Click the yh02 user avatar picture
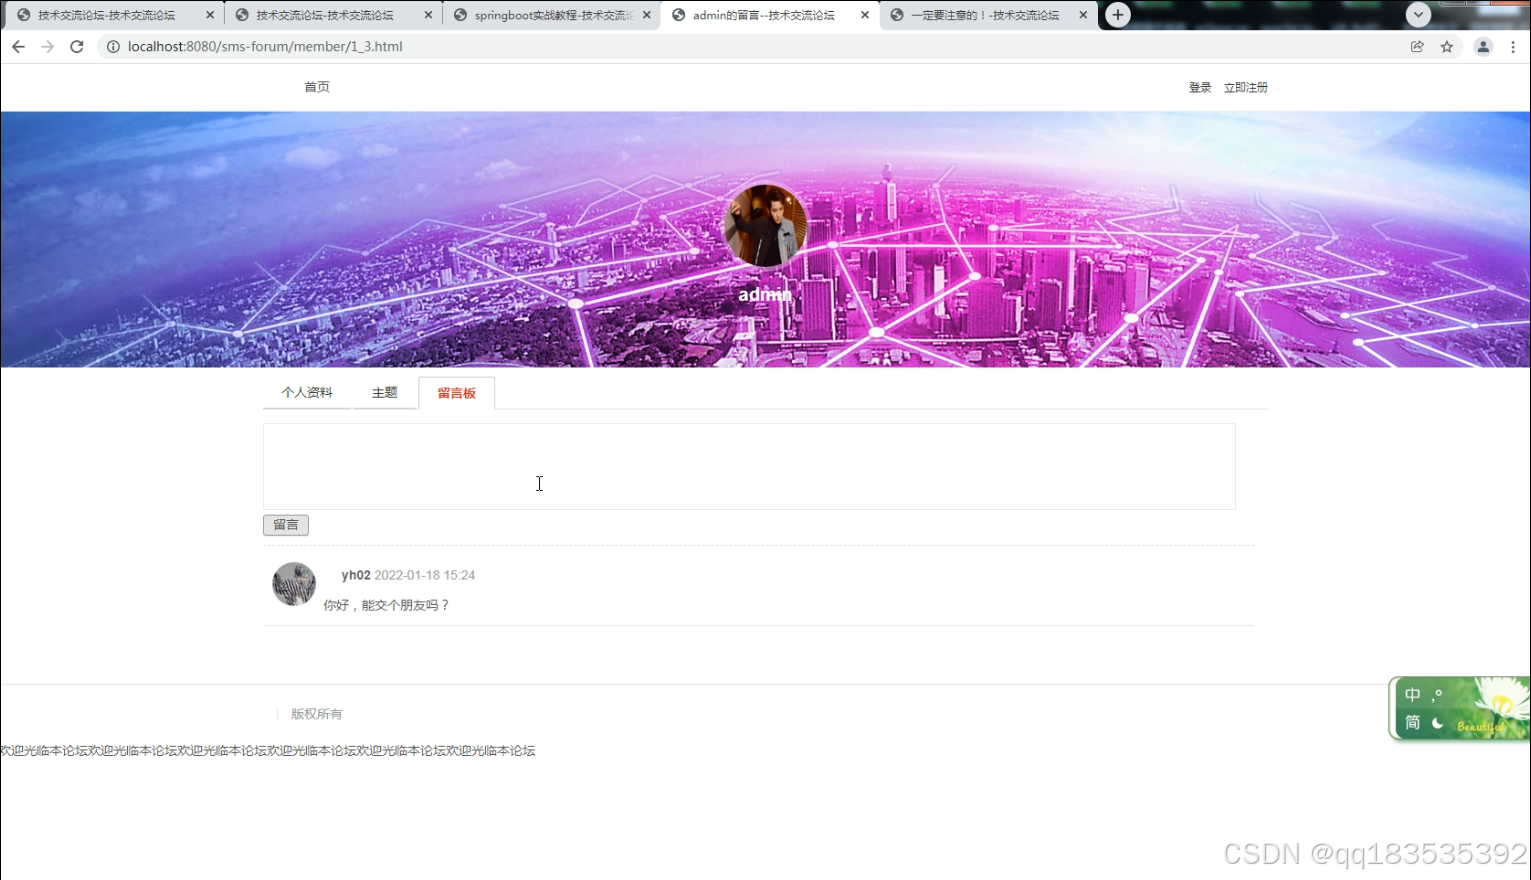 (293, 583)
